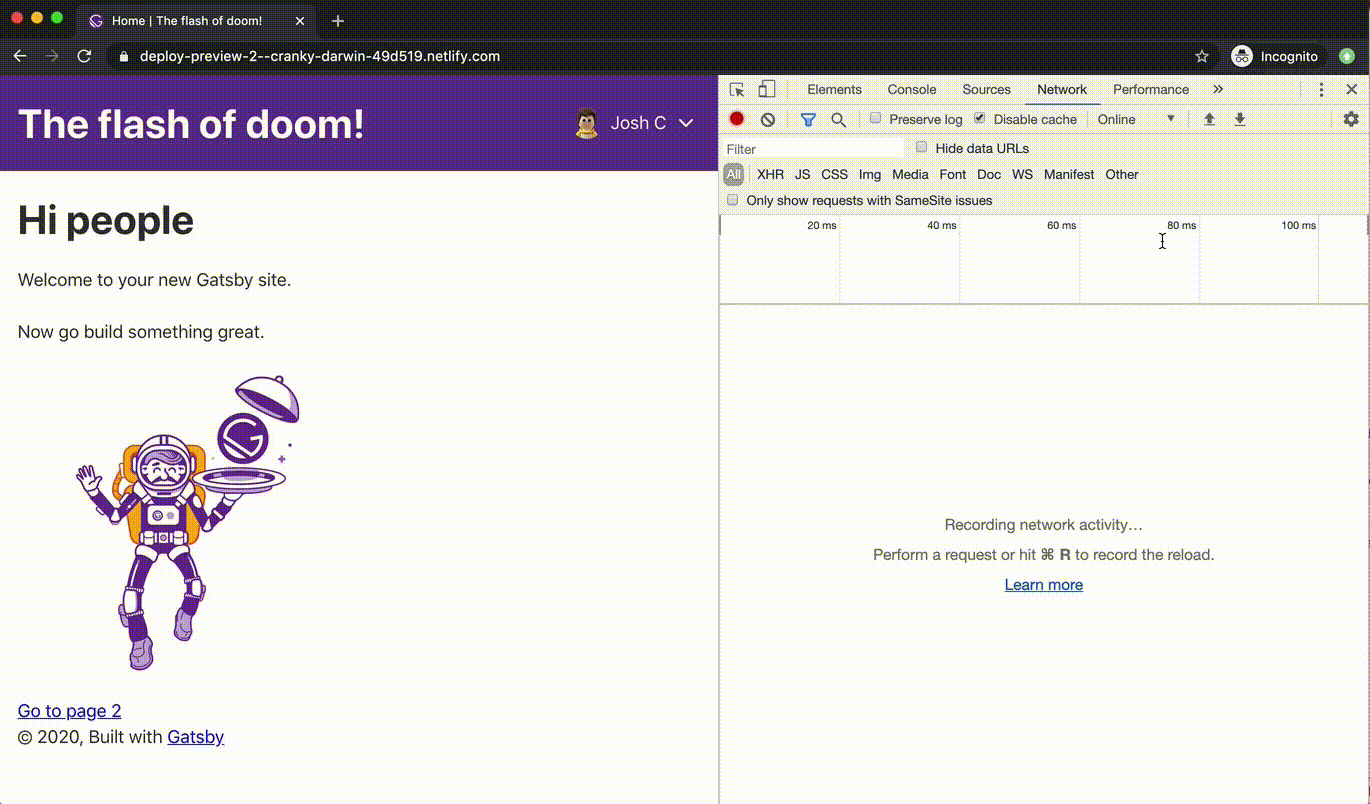
Task: Expand the Josh C user menu chevron
Action: tap(686, 123)
